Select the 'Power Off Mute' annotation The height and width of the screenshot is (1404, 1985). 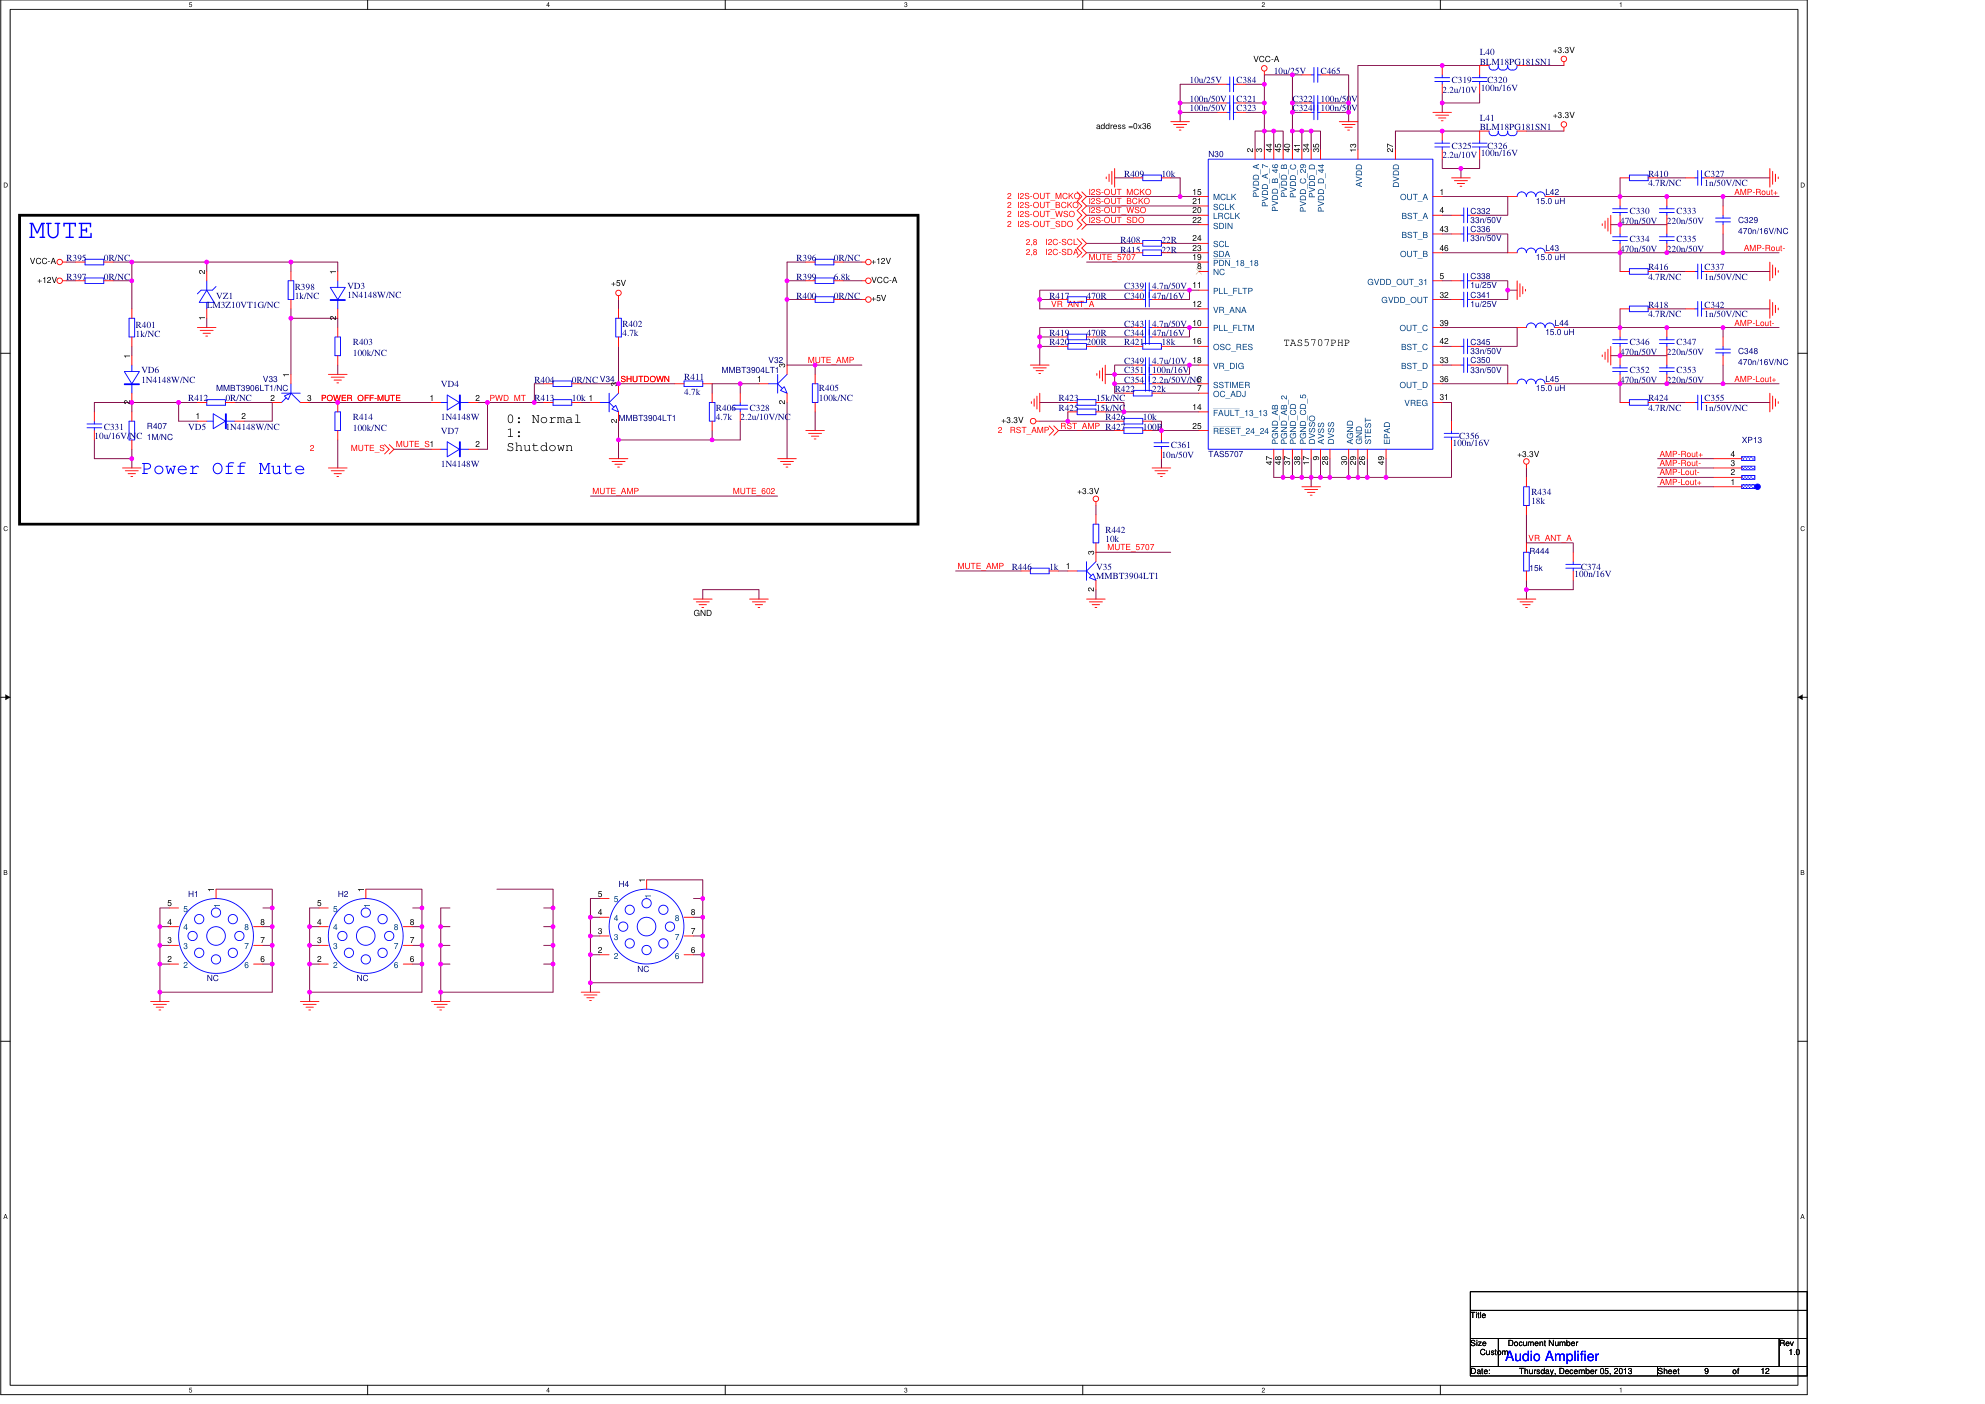click(x=223, y=469)
